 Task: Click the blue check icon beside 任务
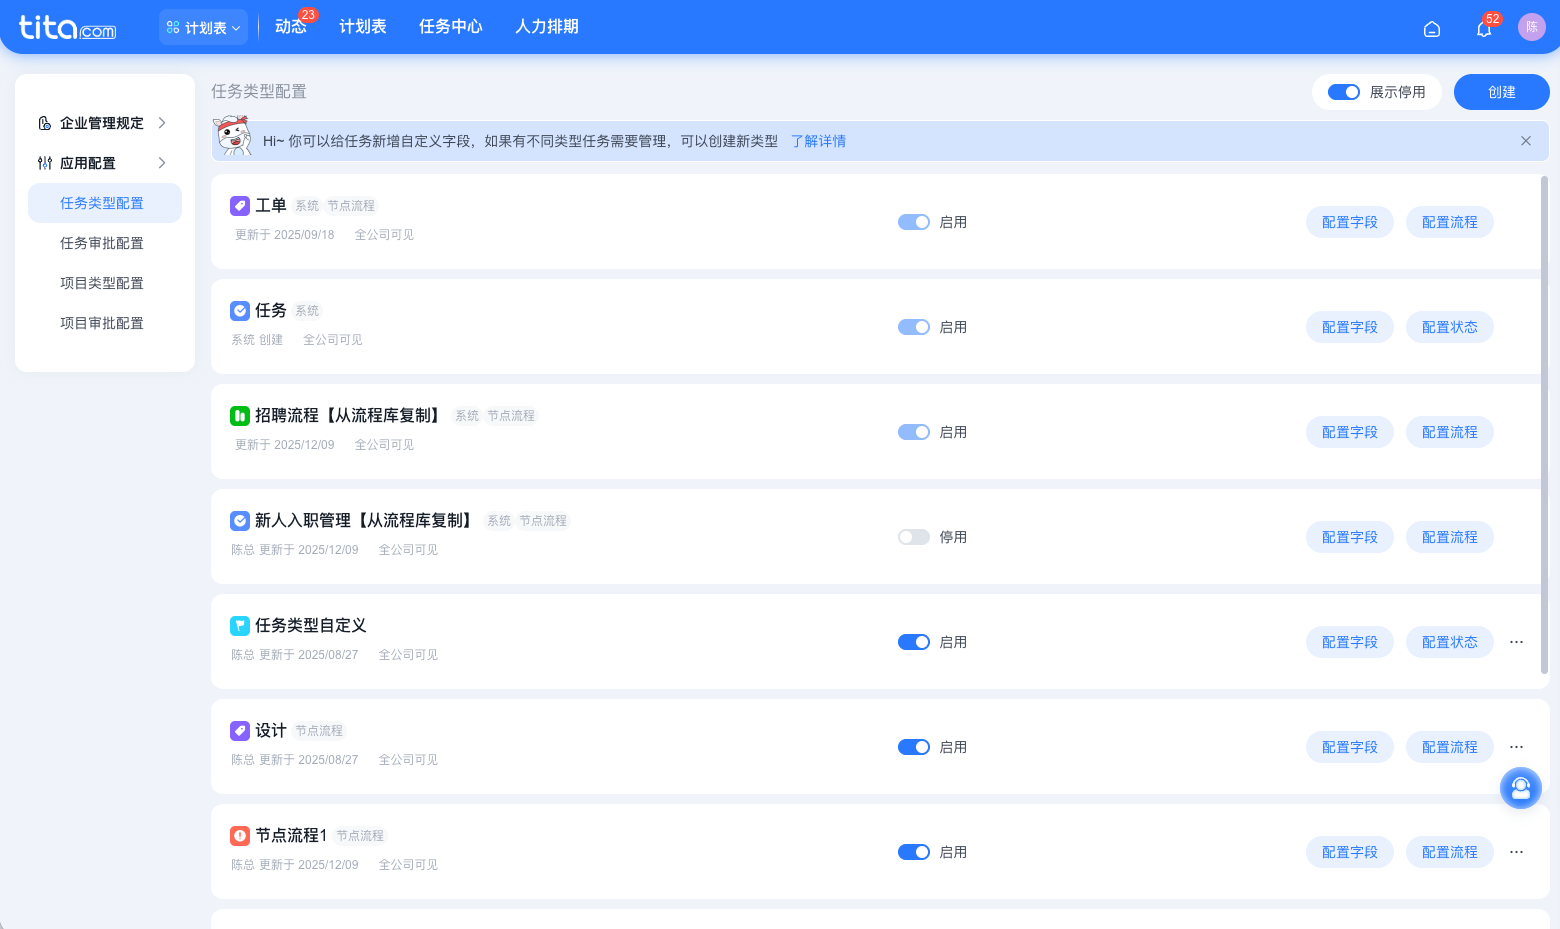[x=240, y=311]
